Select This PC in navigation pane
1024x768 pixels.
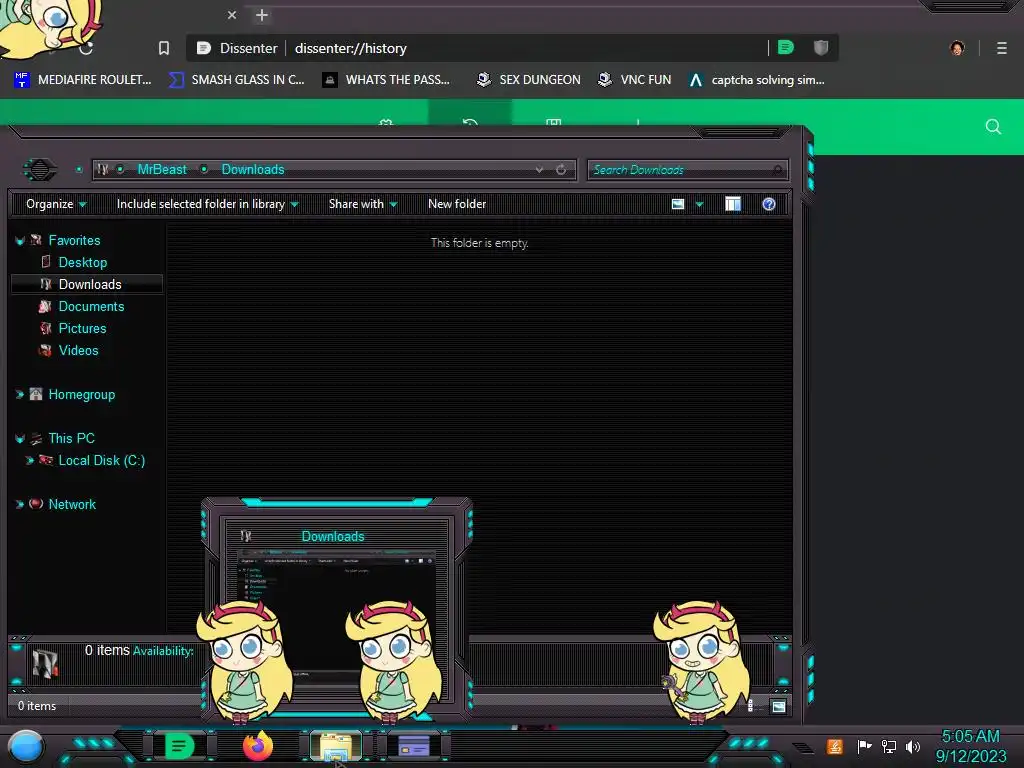pos(71,438)
